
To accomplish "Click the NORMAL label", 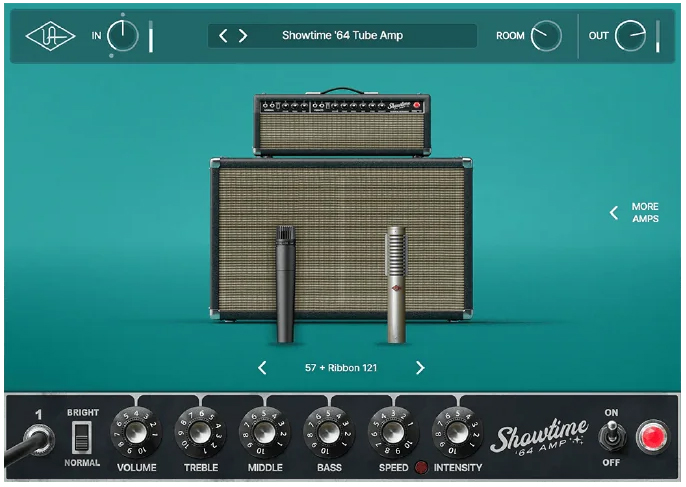I will (82, 463).
